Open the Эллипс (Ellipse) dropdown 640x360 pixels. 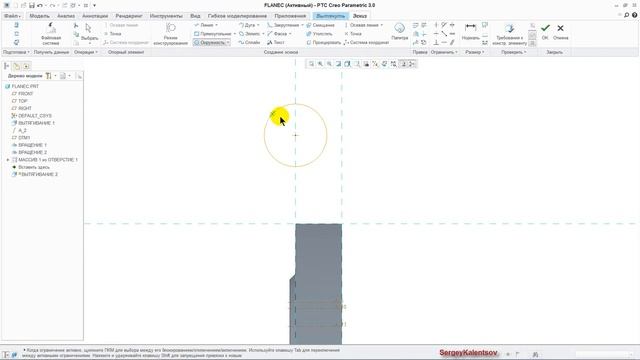pos(263,34)
